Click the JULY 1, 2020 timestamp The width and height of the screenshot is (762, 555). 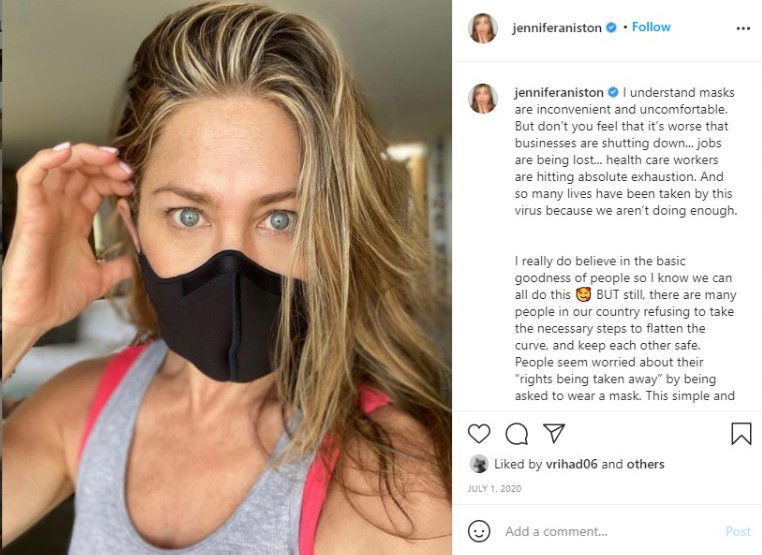click(494, 488)
